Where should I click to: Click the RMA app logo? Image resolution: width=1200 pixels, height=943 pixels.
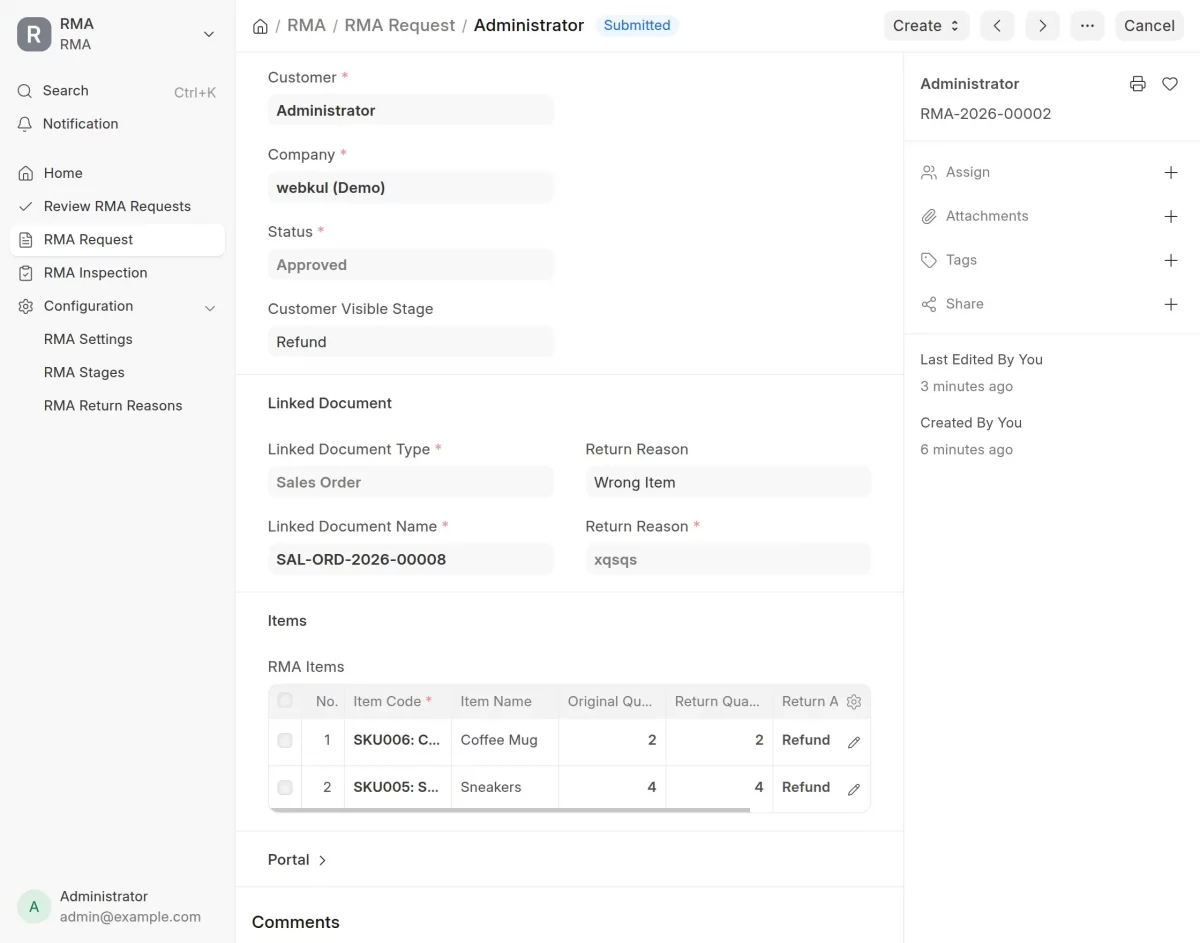click(x=34, y=34)
